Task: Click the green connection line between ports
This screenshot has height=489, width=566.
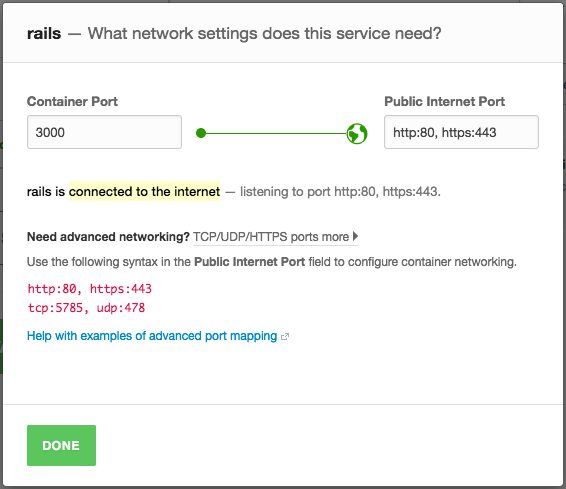Action: coord(276,134)
